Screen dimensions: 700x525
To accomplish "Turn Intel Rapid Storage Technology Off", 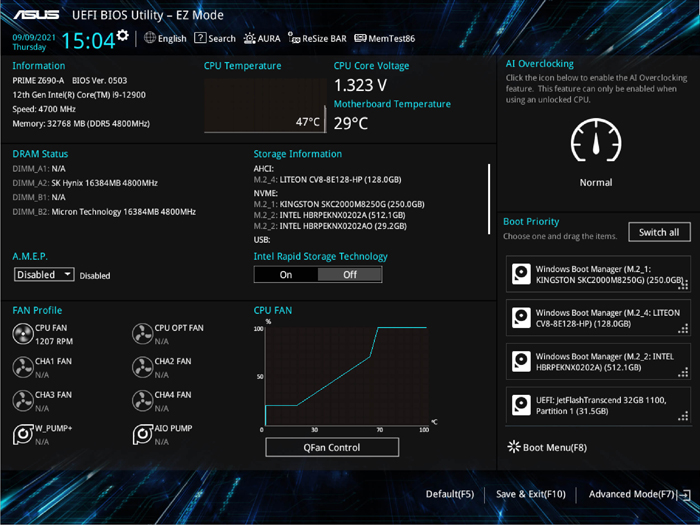I will 350,275.
